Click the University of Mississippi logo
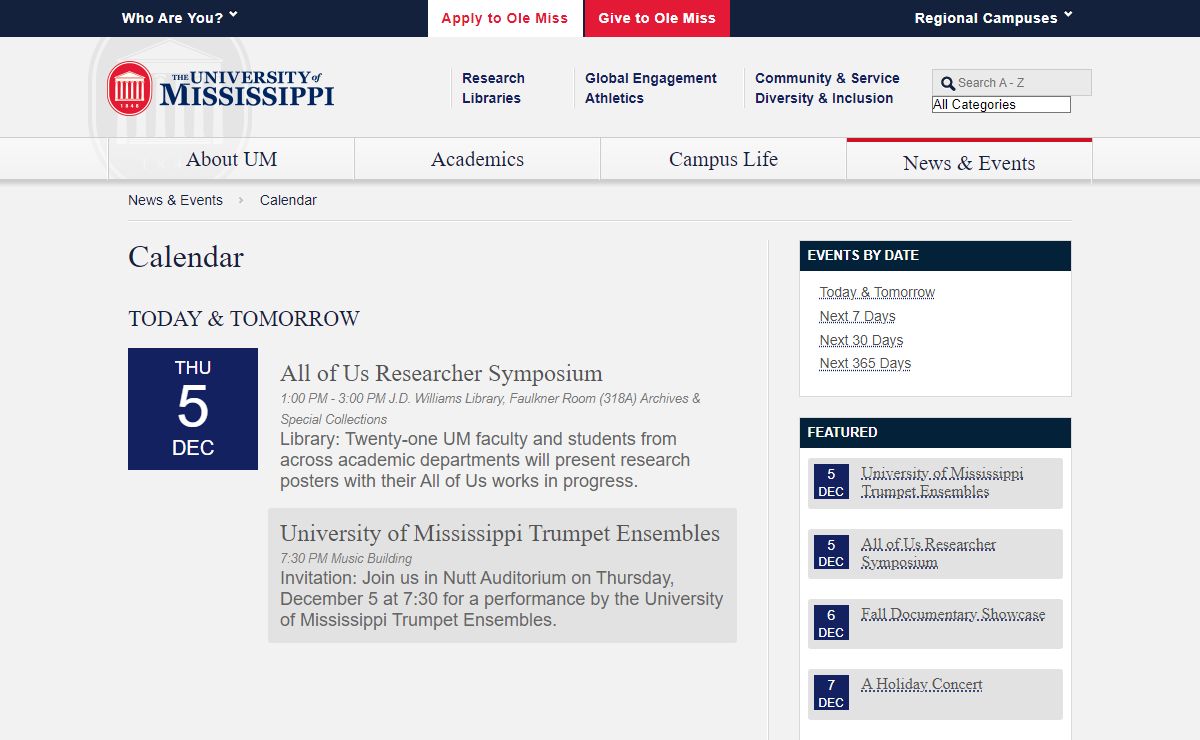The width and height of the screenshot is (1200, 740). (x=221, y=88)
